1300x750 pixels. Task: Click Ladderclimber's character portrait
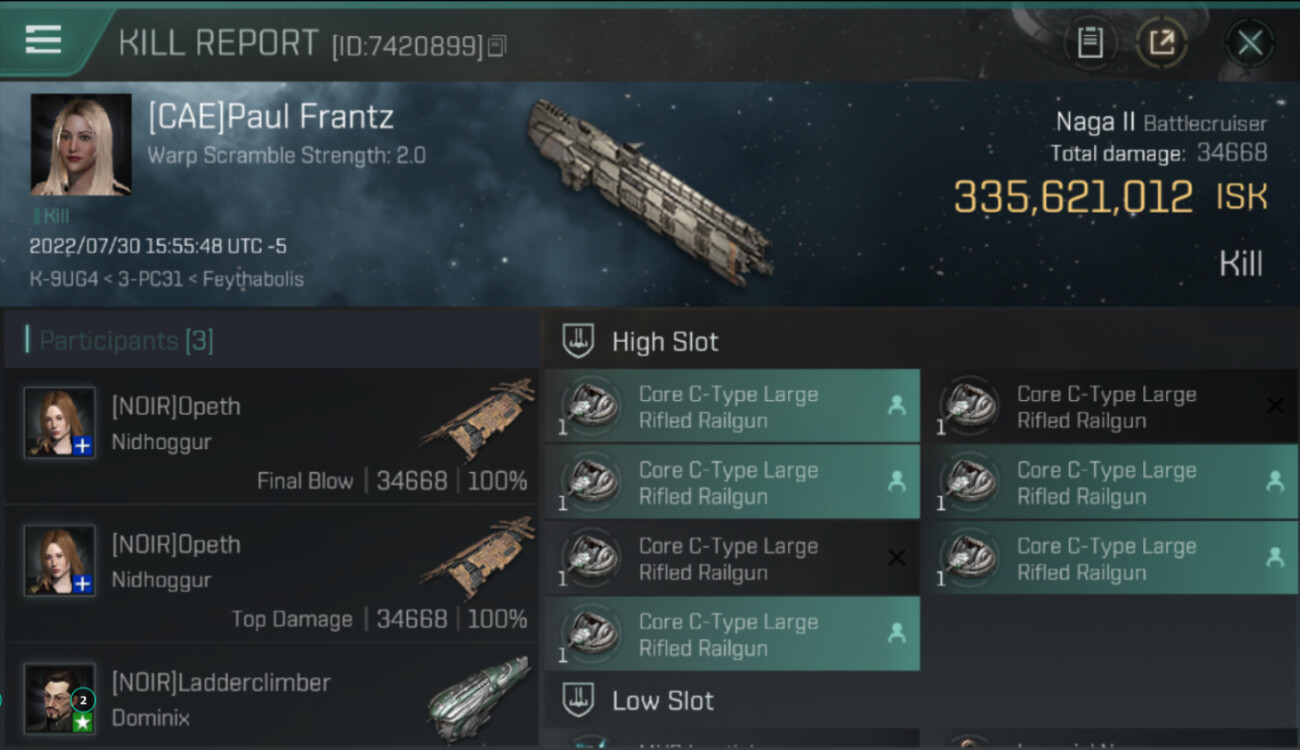pos(60,696)
